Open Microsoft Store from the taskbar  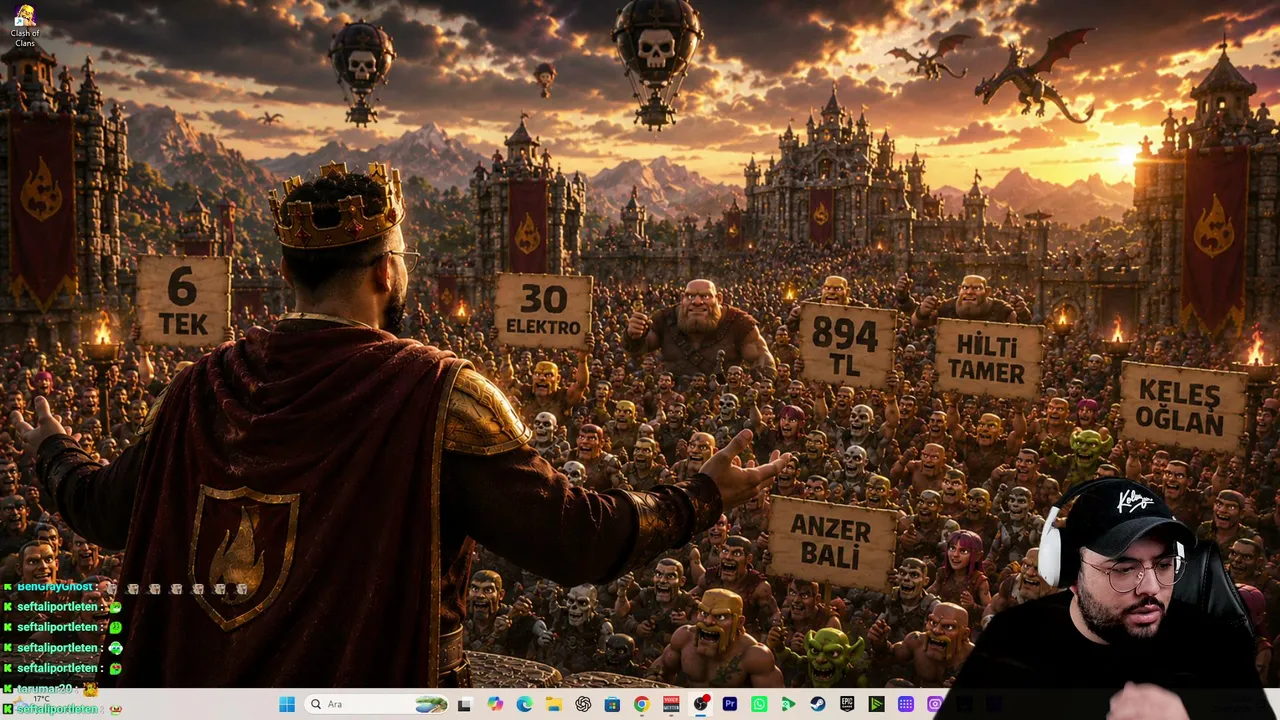[612, 704]
